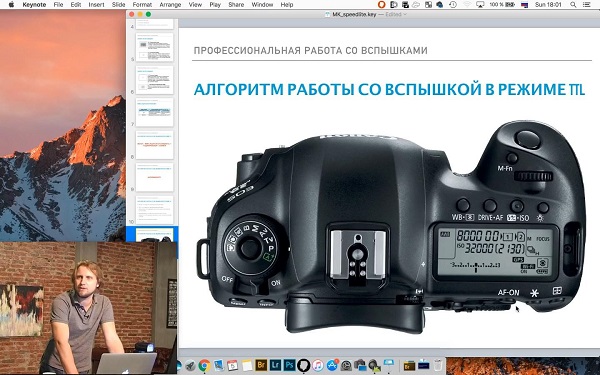600x375 pixels.
Task: Open the Arrange menu
Action: [170, 5]
